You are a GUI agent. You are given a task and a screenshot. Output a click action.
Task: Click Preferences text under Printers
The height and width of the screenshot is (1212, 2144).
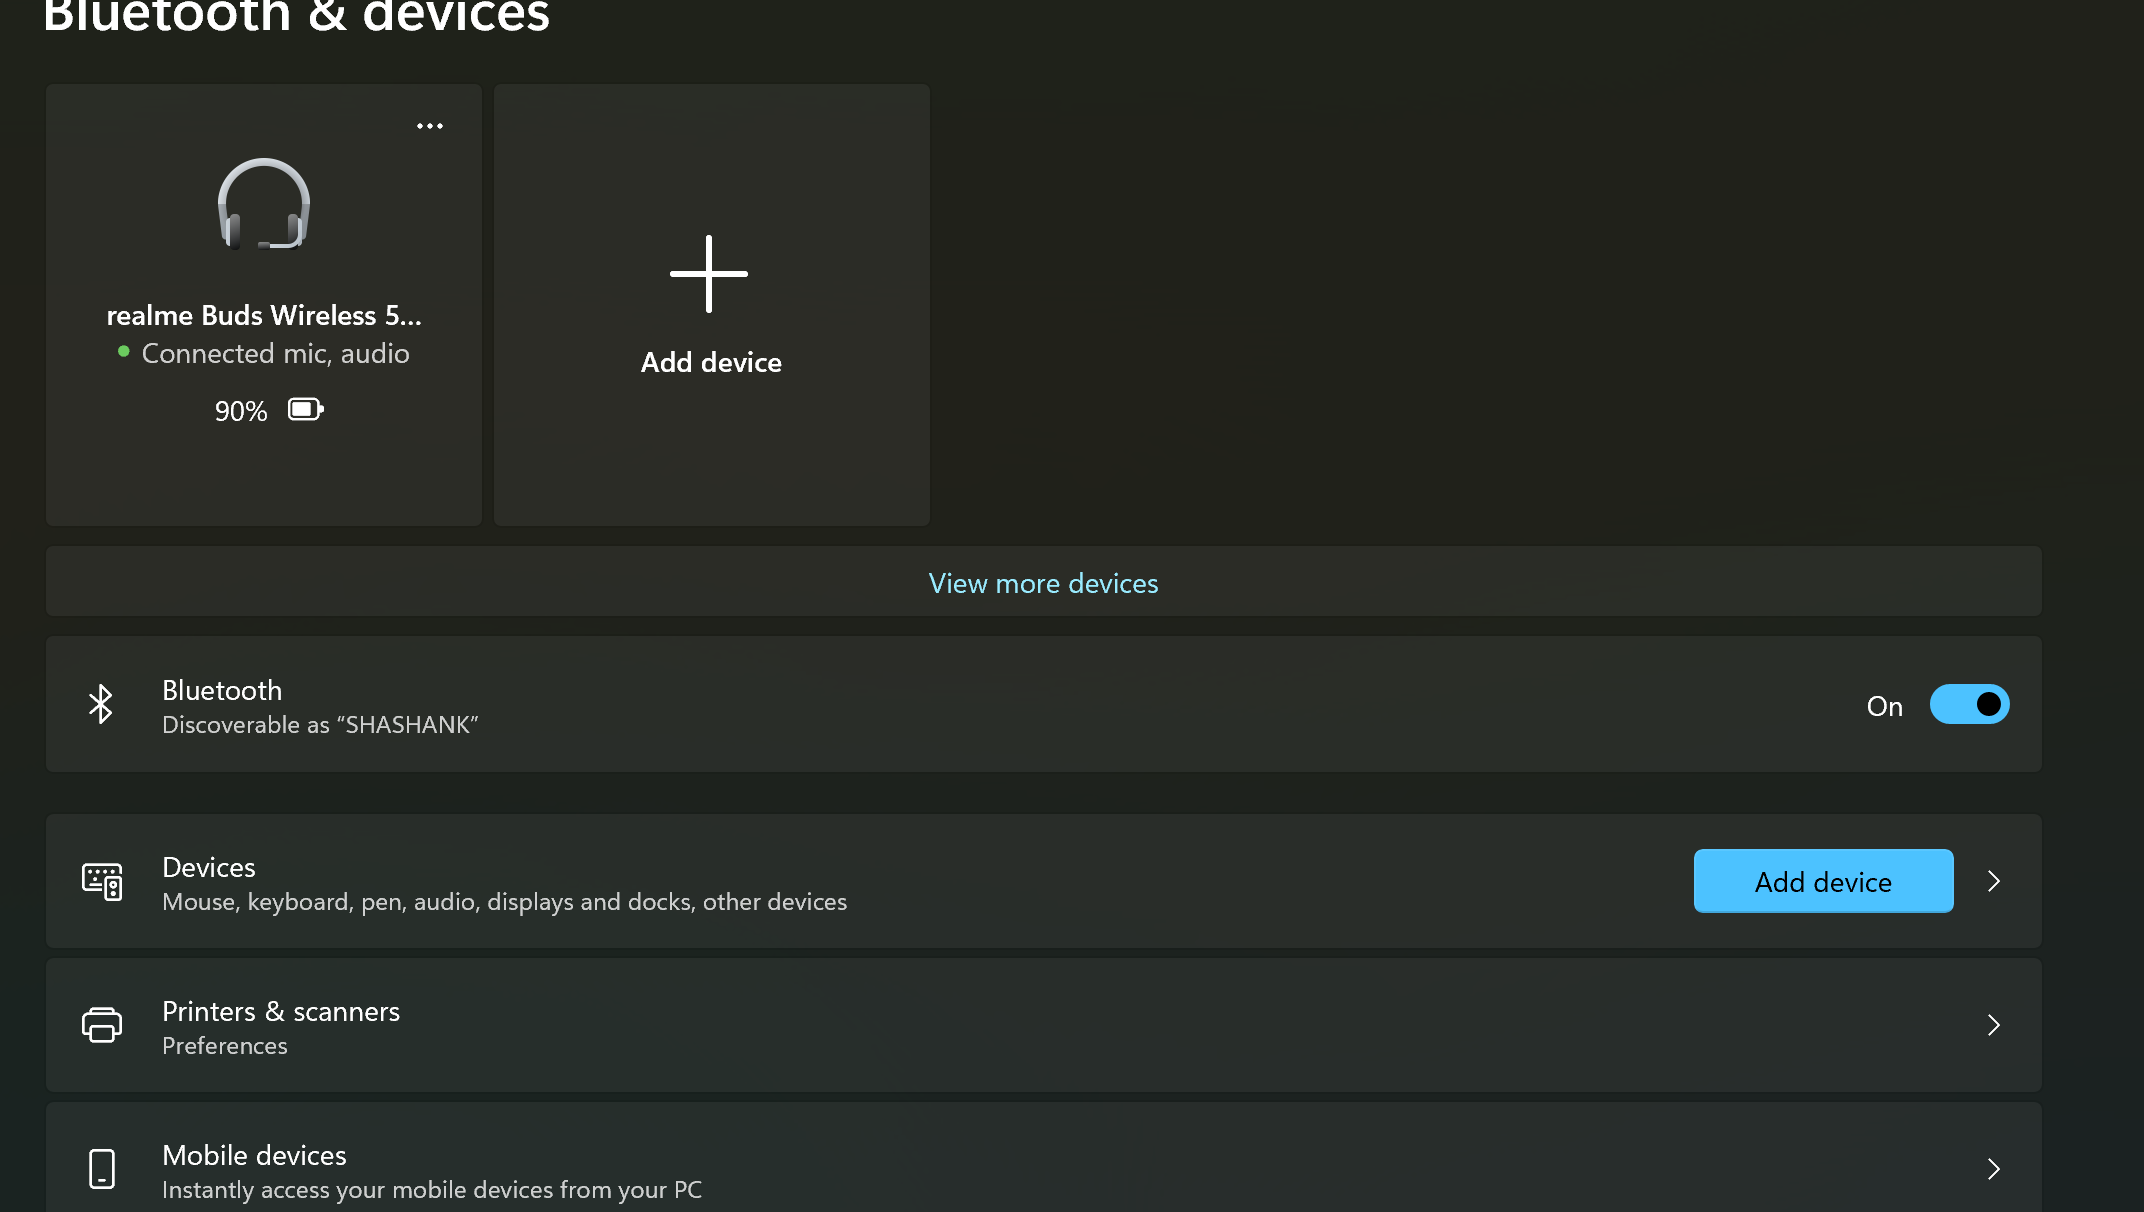pos(225,1046)
